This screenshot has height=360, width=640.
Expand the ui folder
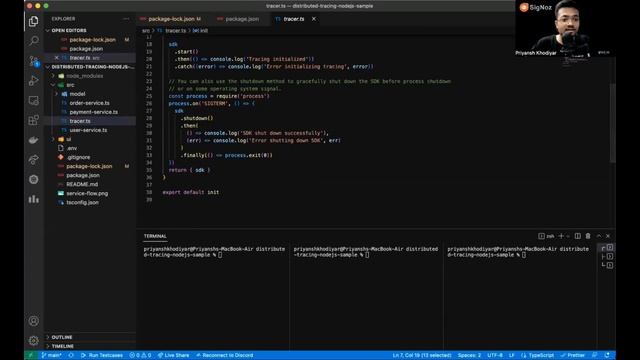(x=68, y=139)
